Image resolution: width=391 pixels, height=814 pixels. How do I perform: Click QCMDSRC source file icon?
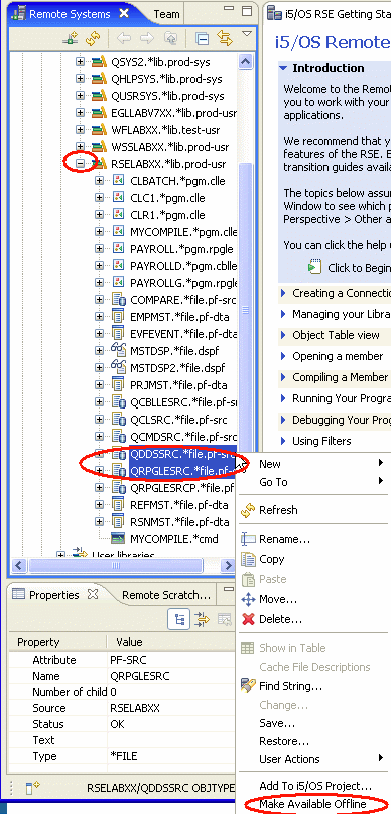tap(119, 436)
